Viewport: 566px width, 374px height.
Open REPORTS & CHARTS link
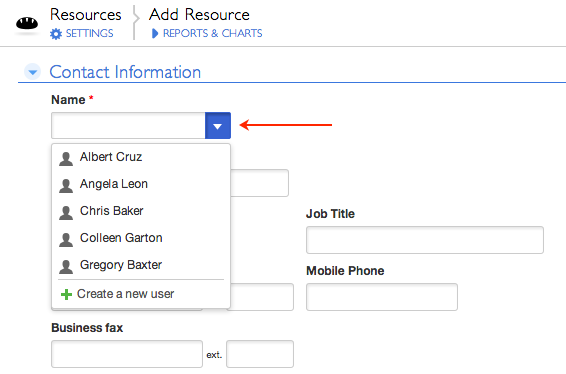click(x=213, y=34)
